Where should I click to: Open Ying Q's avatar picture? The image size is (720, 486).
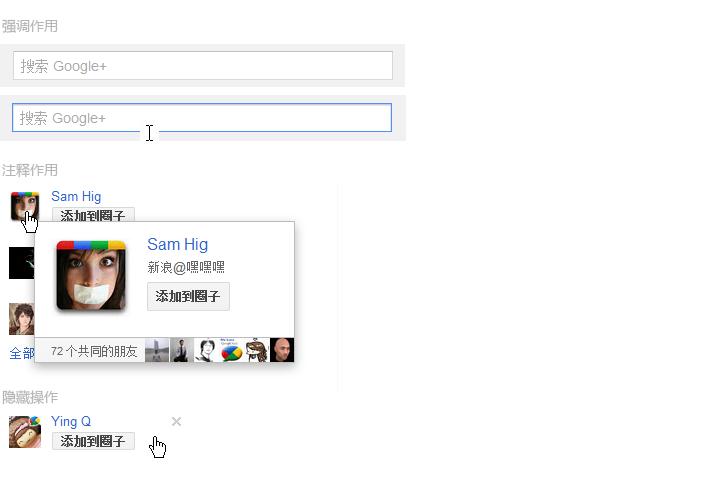25,432
